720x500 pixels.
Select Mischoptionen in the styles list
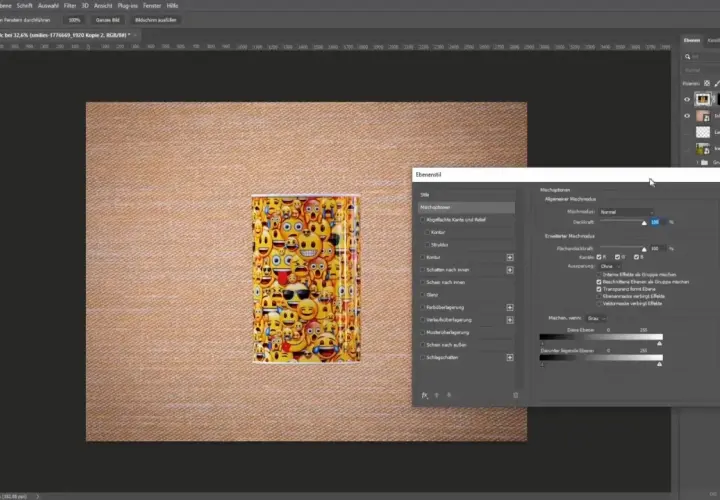pos(466,208)
